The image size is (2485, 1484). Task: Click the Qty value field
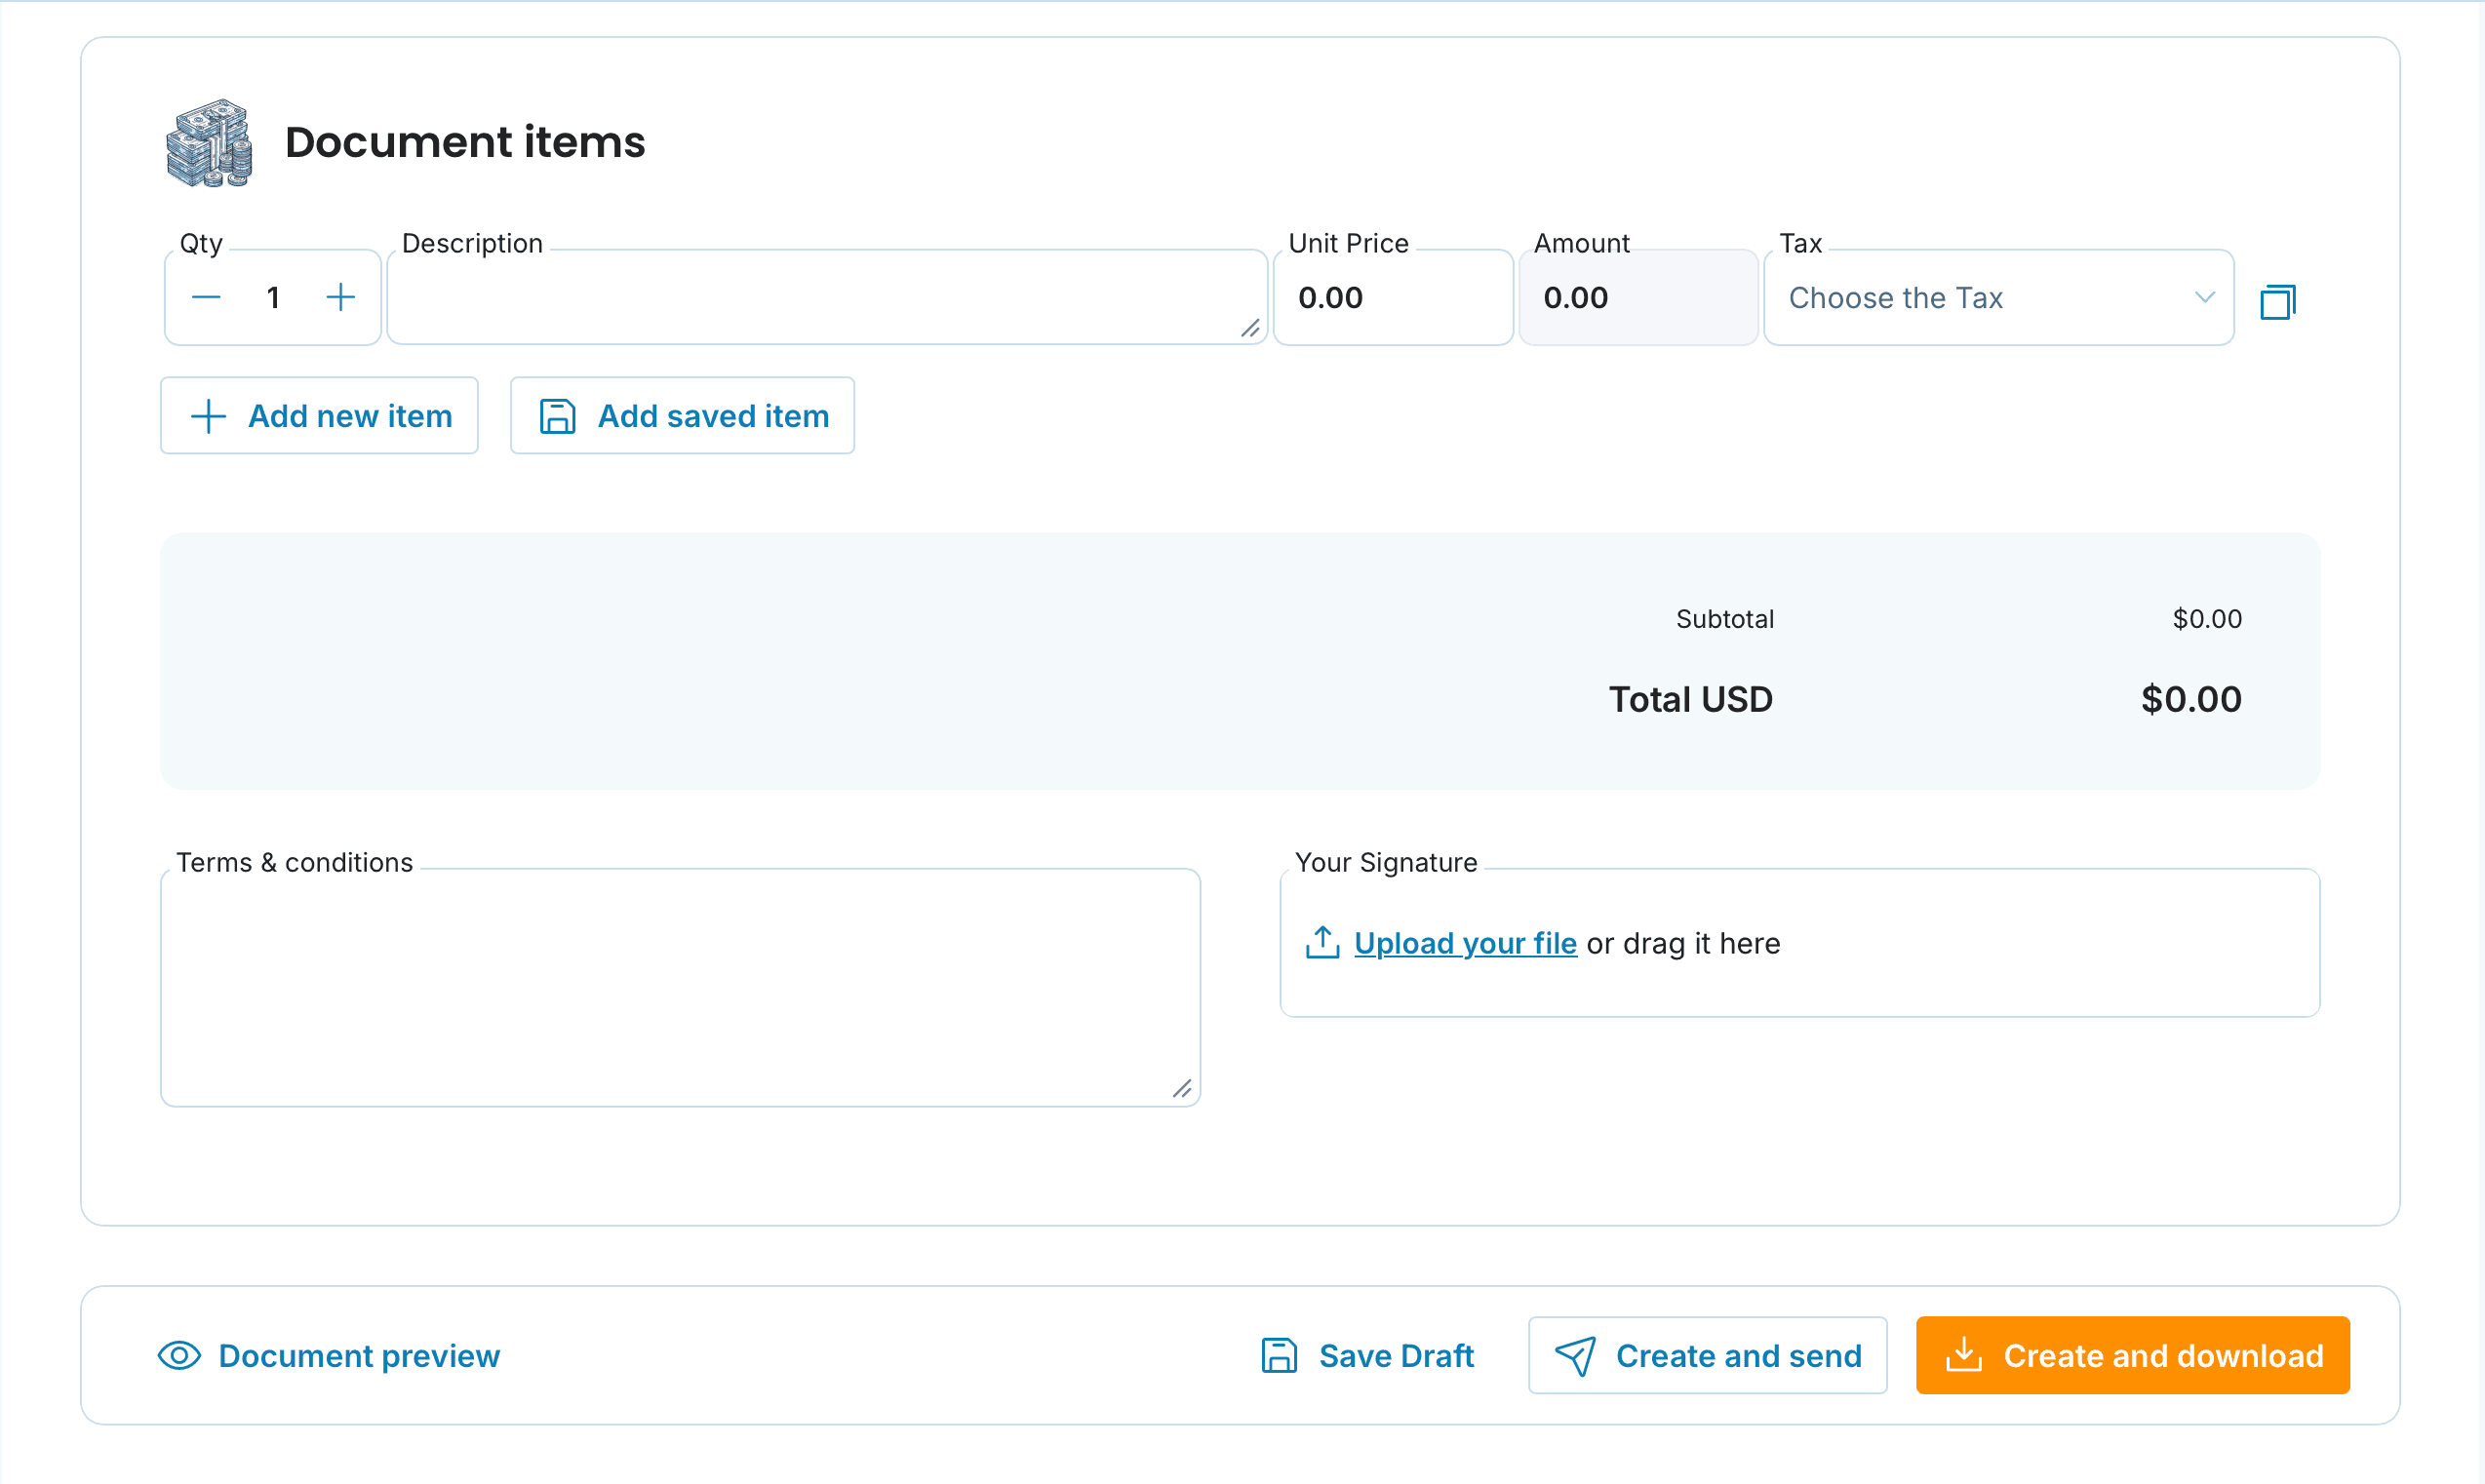pos(273,297)
